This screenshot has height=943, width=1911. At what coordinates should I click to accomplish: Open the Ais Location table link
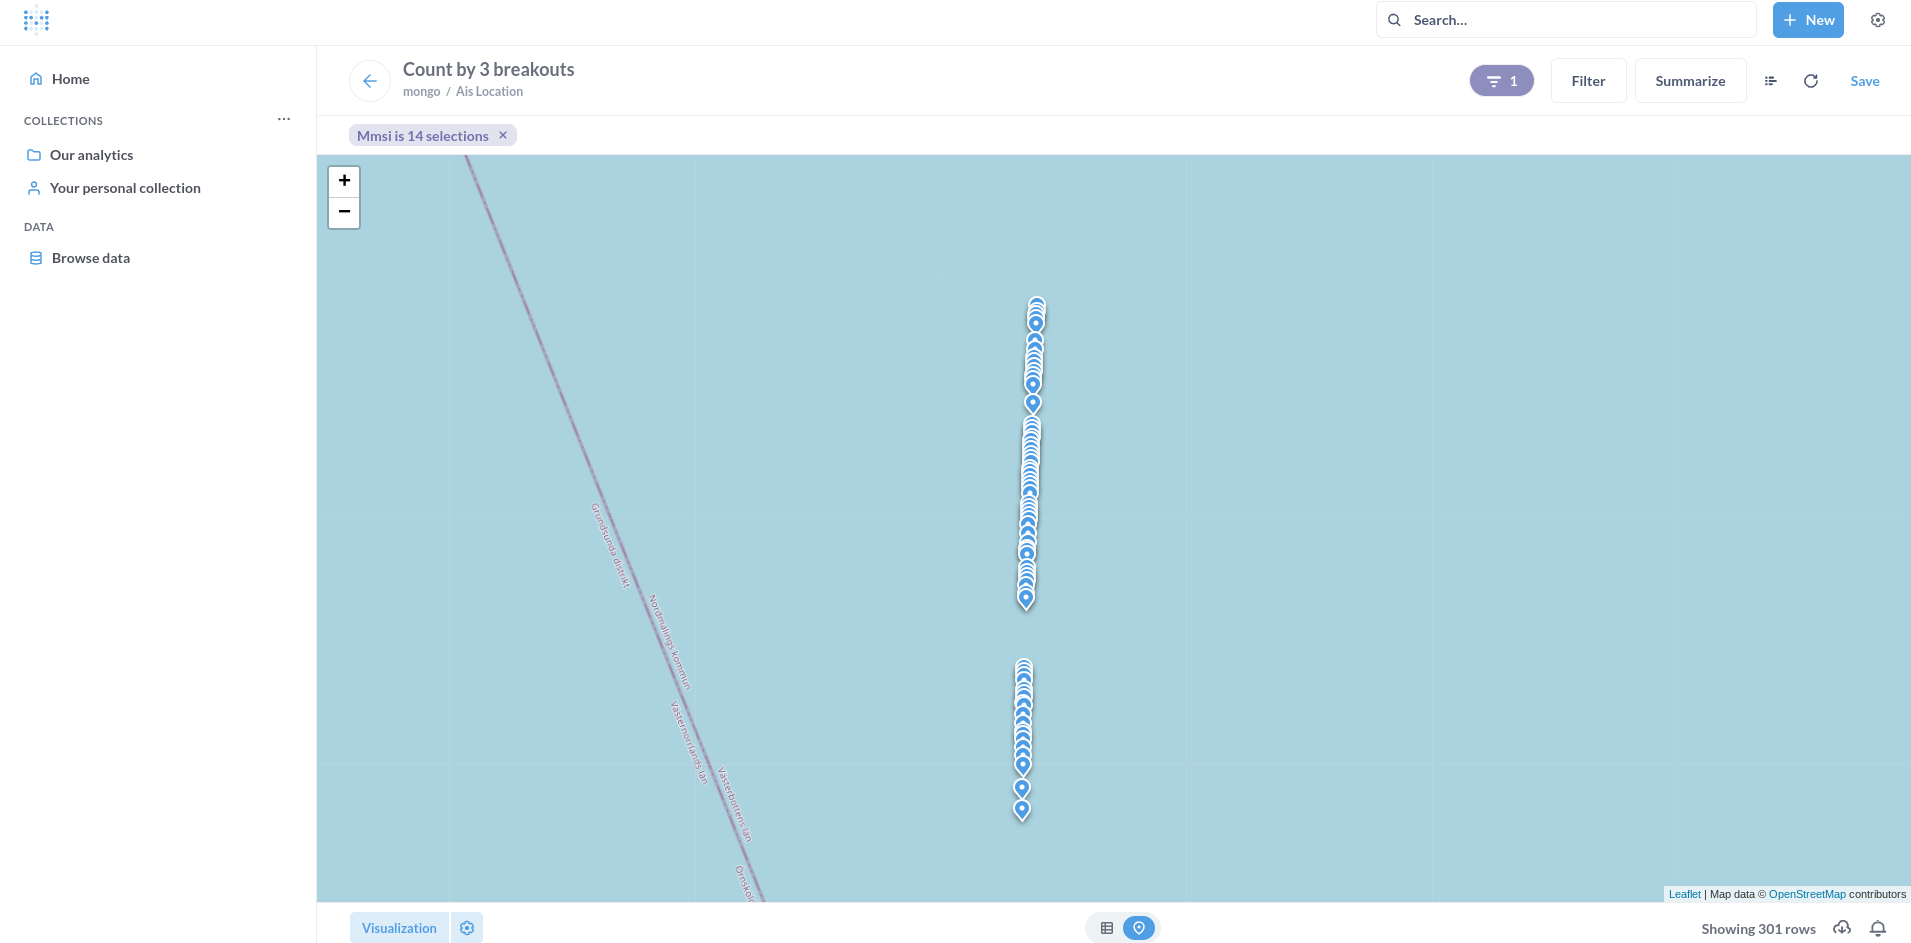point(489,92)
